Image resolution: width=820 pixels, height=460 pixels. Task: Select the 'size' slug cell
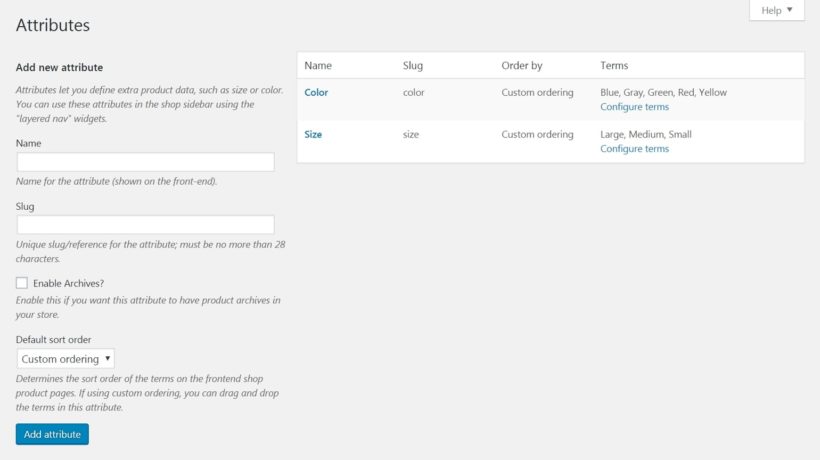tap(411, 134)
